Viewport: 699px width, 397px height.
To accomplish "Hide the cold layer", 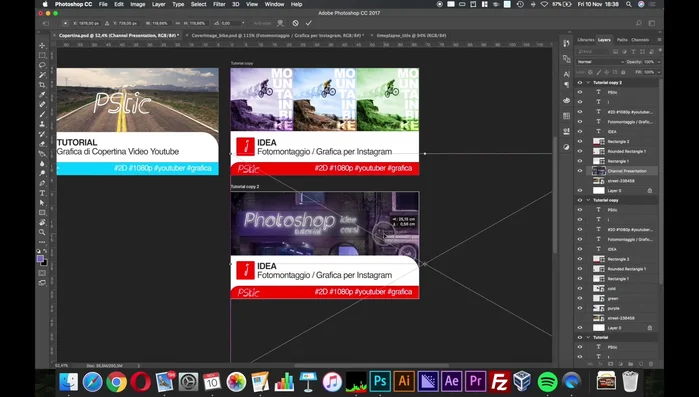I will pos(580,288).
